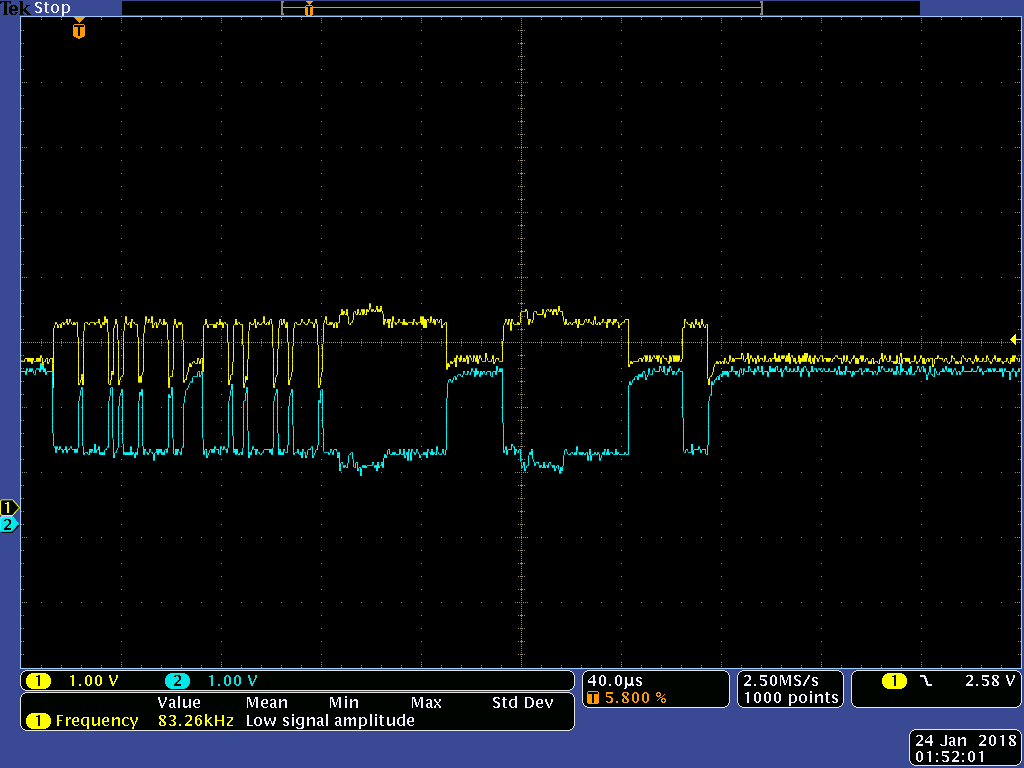The image size is (1024, 768).
Task: Click the channel 1 badge in the scale readout
Action: 38,681
